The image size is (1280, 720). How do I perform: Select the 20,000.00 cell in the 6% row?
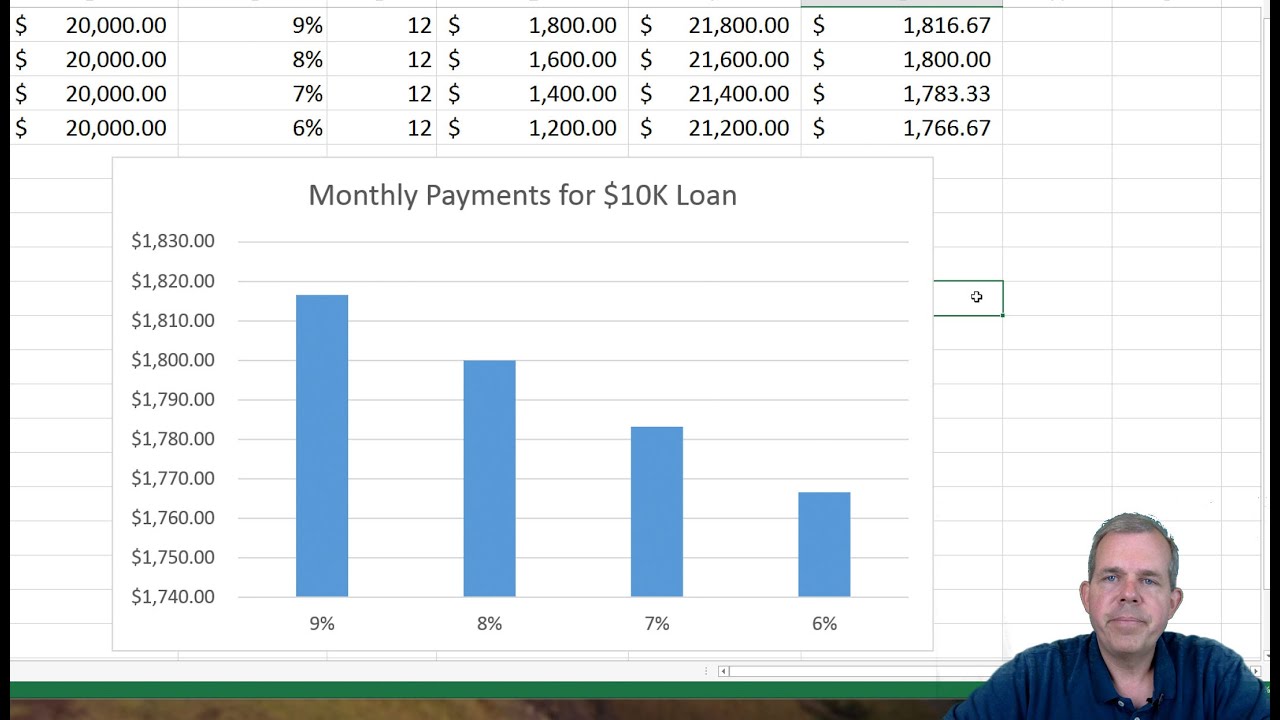tap(94, 127)
